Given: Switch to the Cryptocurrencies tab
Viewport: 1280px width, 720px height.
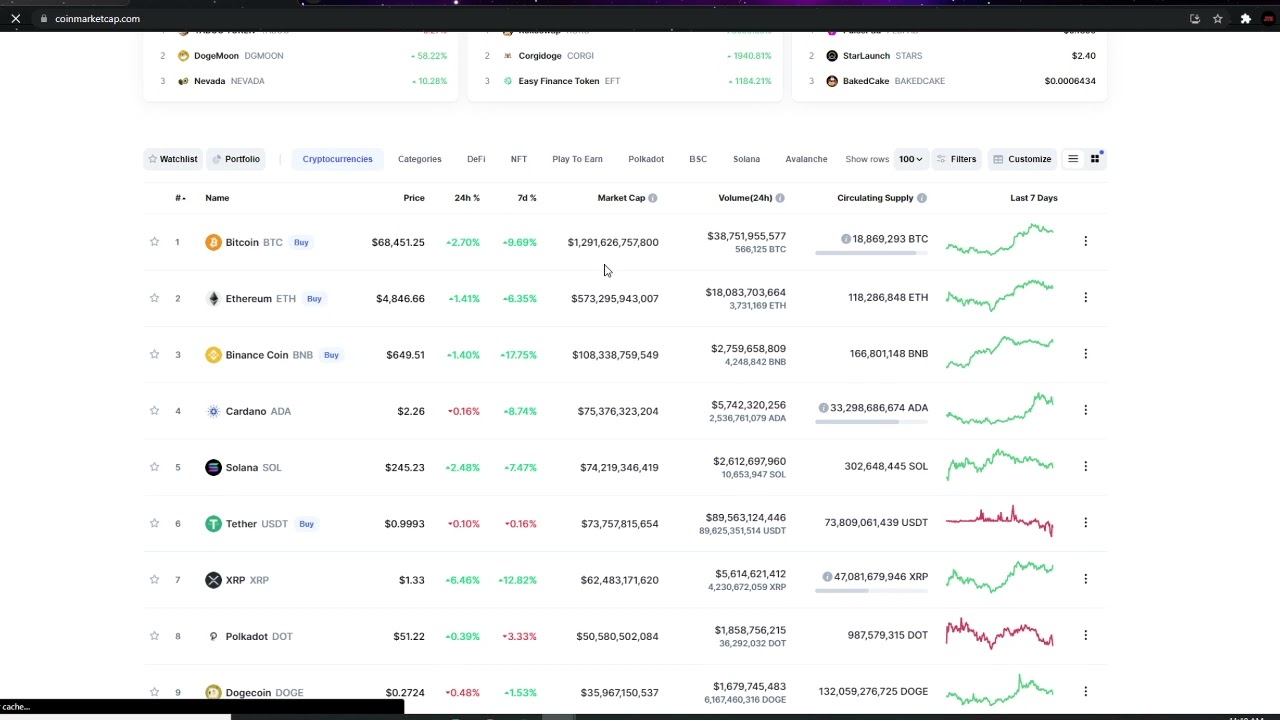Looking at the screenshot, I should (337, 159).
